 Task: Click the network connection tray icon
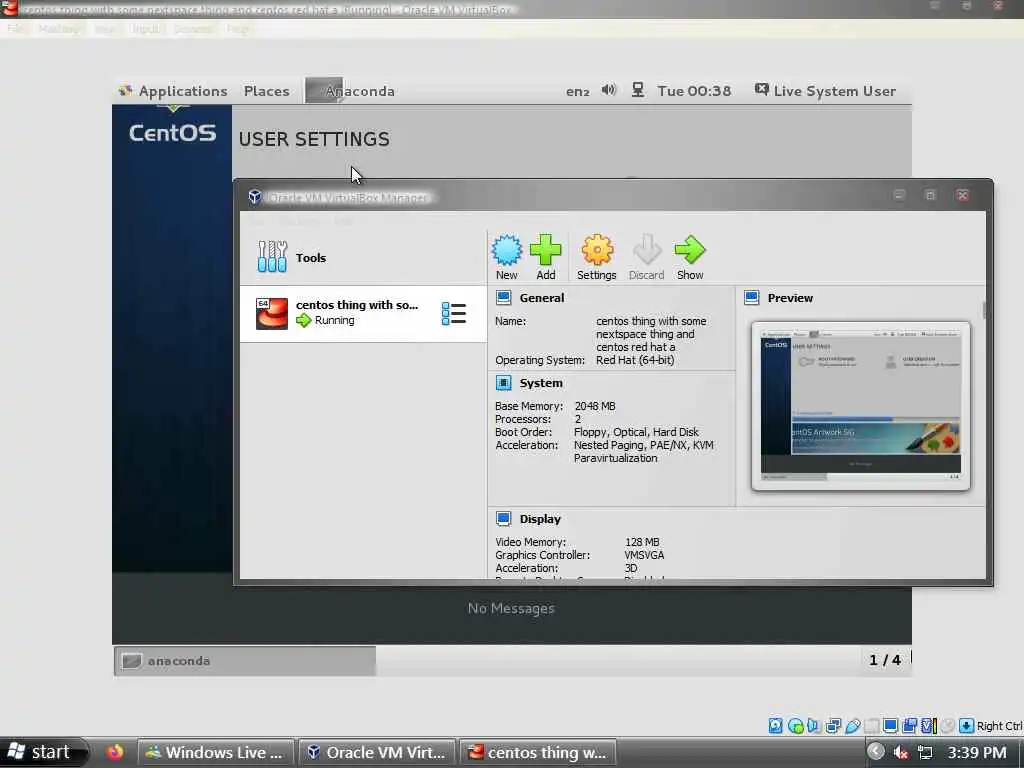pos(925,752)
